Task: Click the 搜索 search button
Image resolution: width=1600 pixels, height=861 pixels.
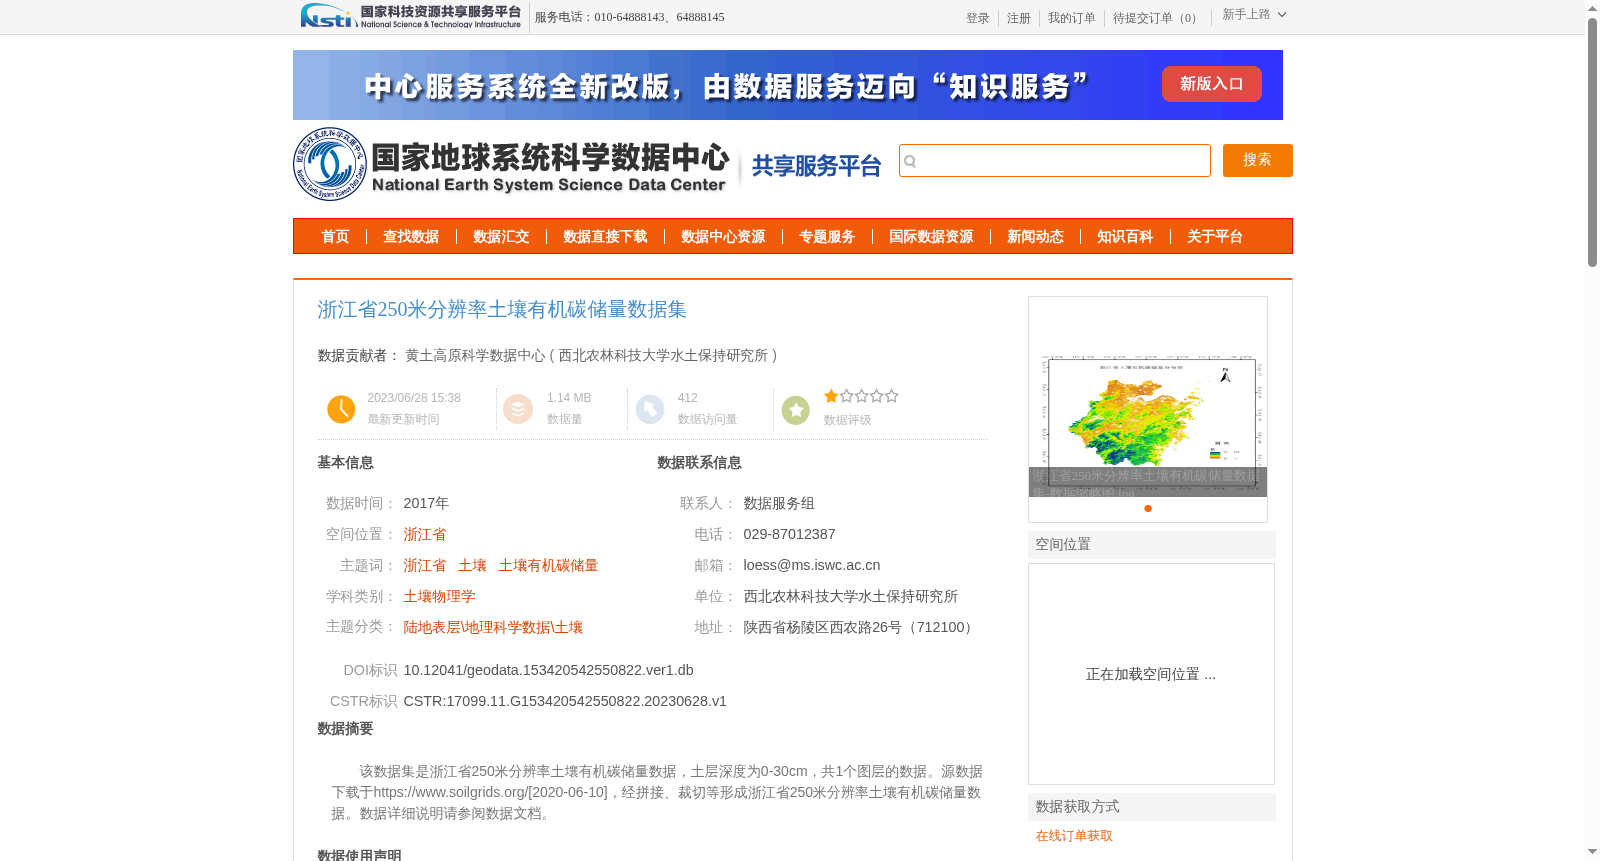Action: (x=1258, y=160)
